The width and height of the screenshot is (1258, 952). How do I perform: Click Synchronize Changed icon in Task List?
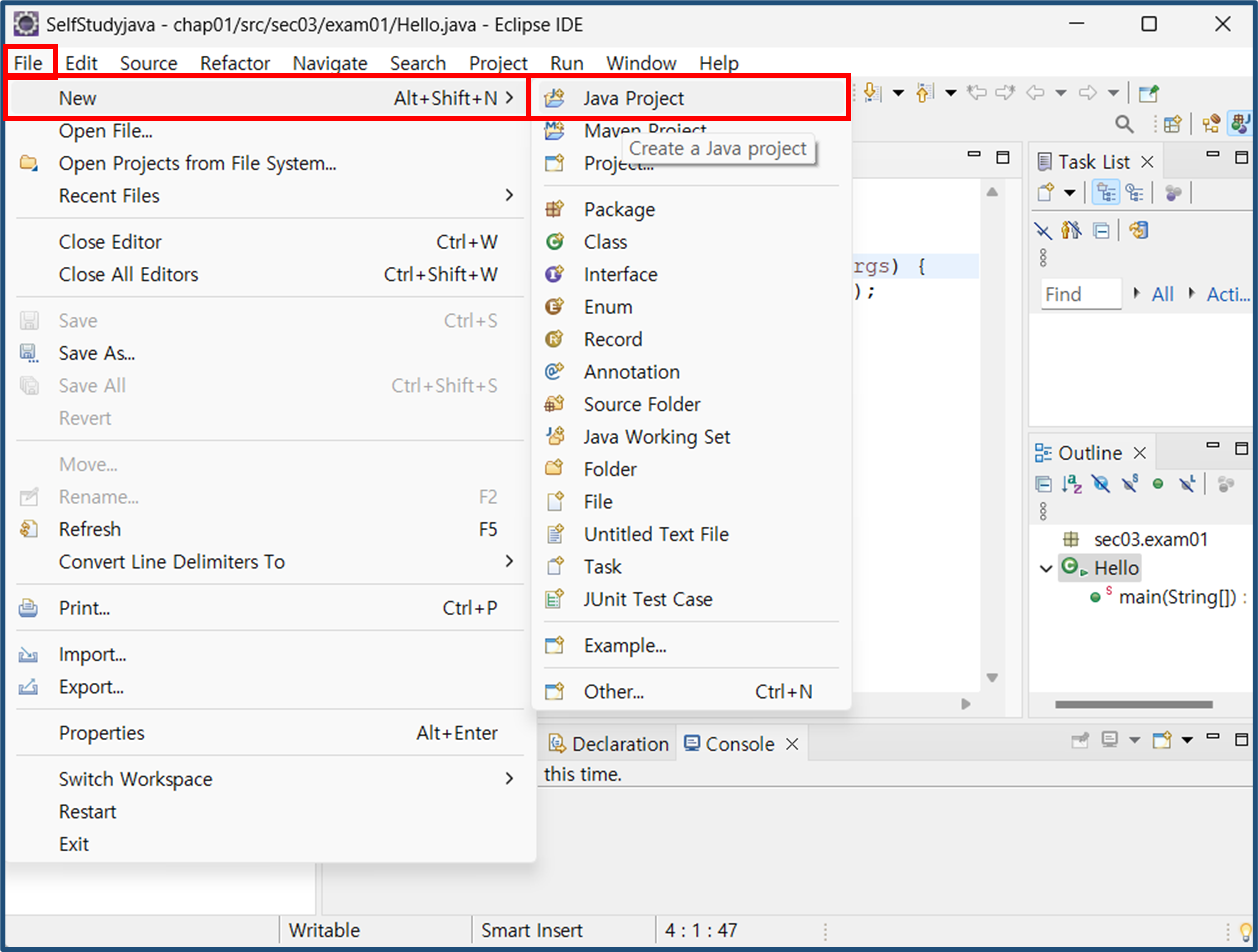coord(1138,230)
